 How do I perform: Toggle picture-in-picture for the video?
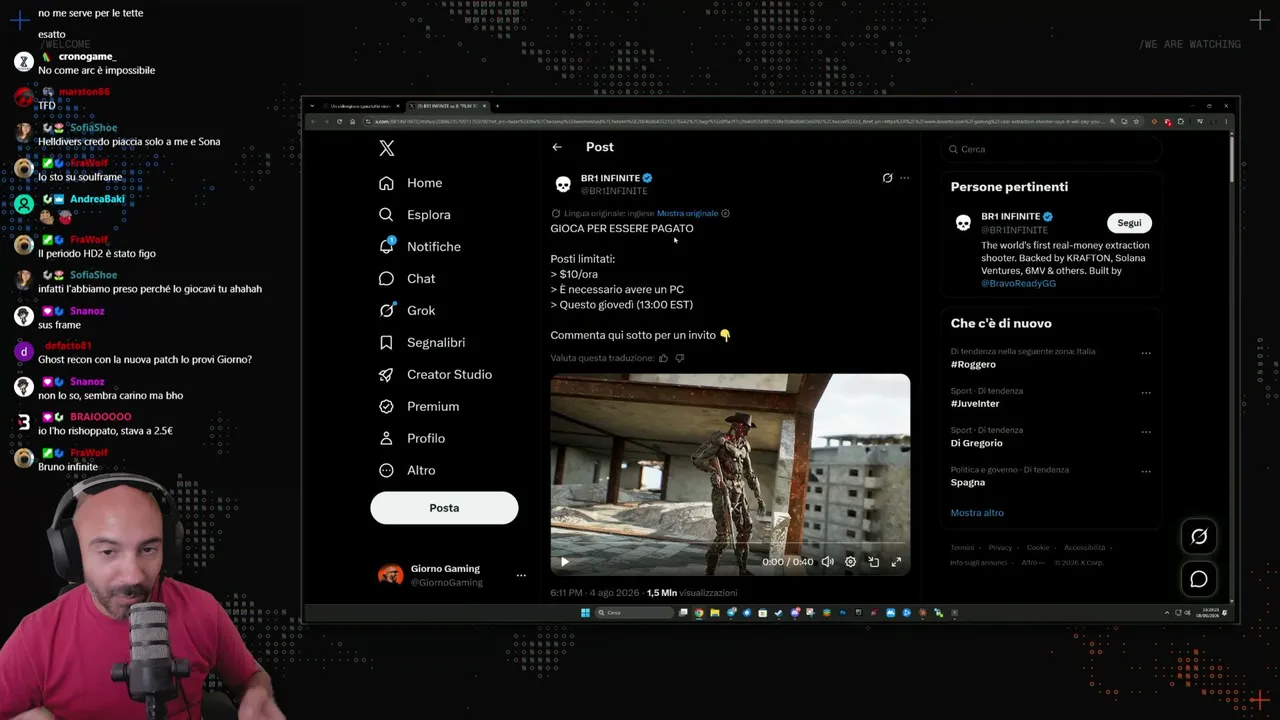pyautogui.click(x=873, y=562)
